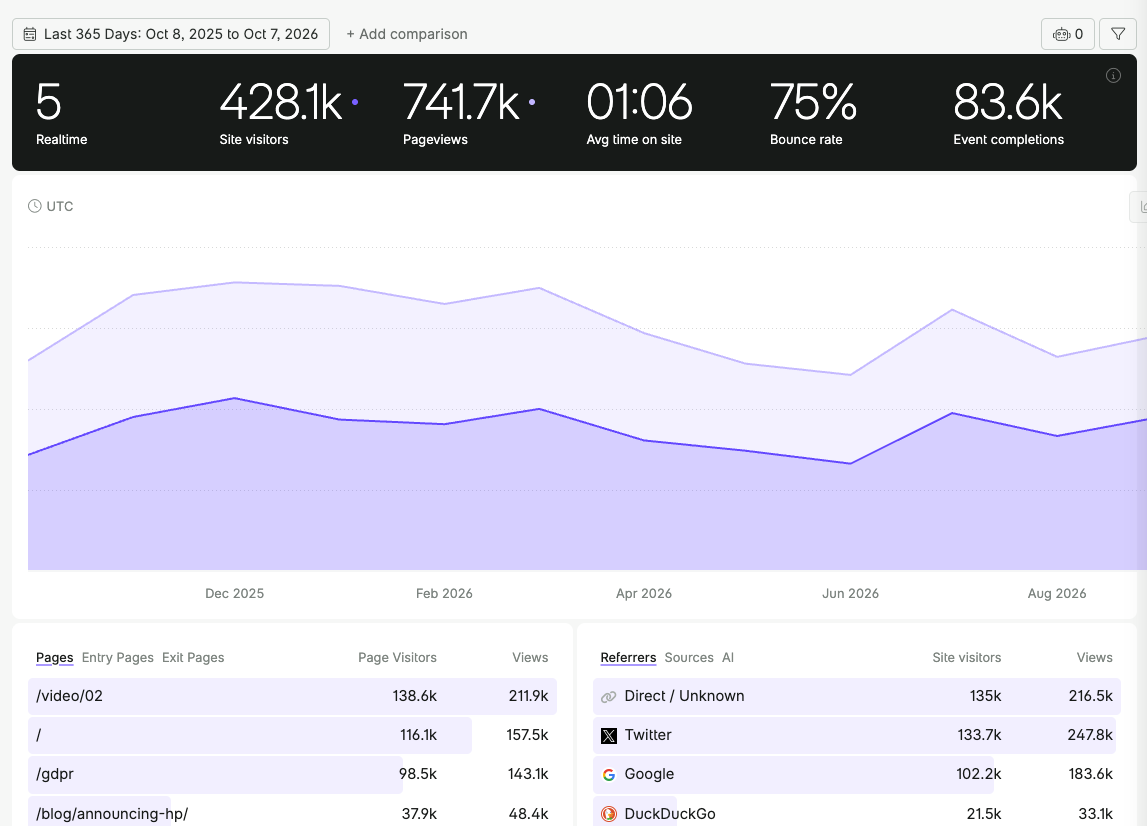The width and height of the screenshot is (1147, 826).
Task: Click the Apr 2026 axis label
Action: (x=644, y=593)
